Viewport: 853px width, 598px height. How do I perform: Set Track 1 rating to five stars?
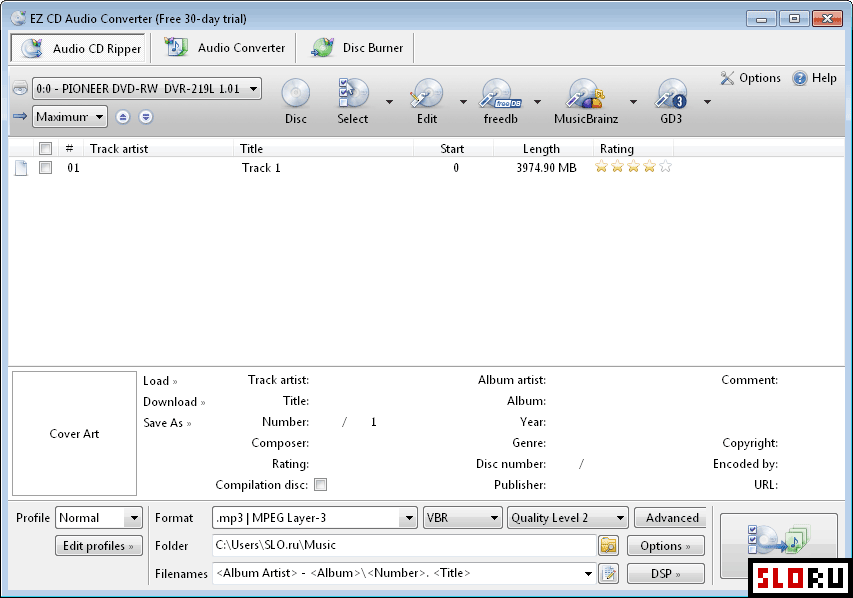coord(665,167)
